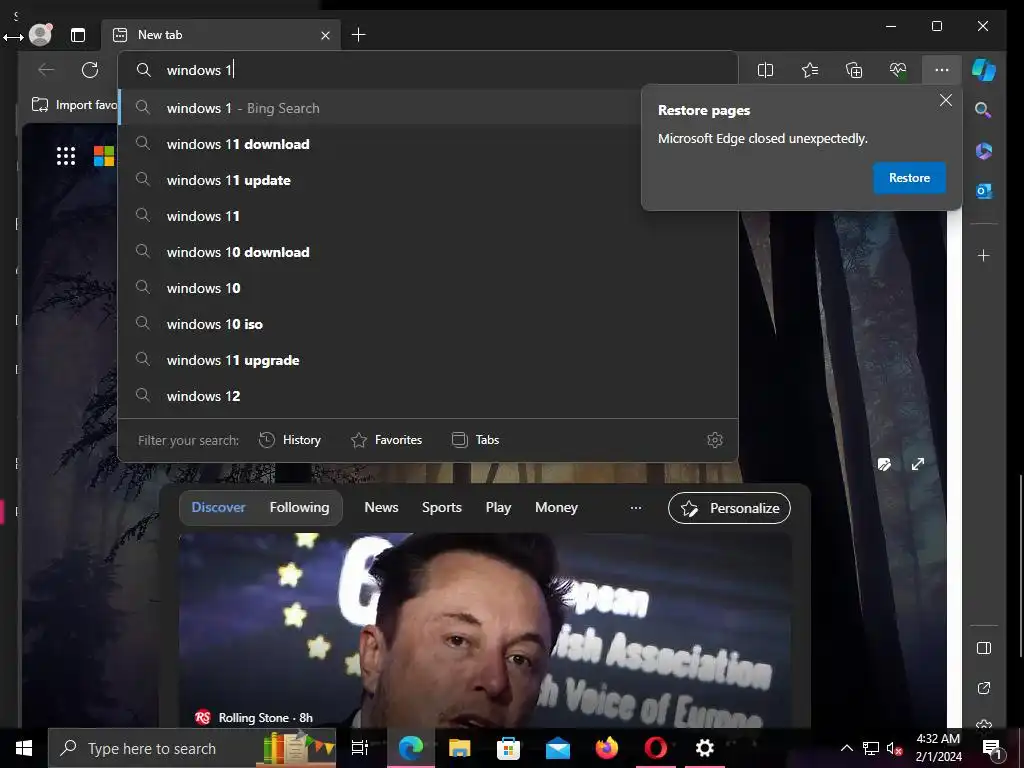Launch Firefox from the taskbar

pyautogui.click(x=607, y=748)
